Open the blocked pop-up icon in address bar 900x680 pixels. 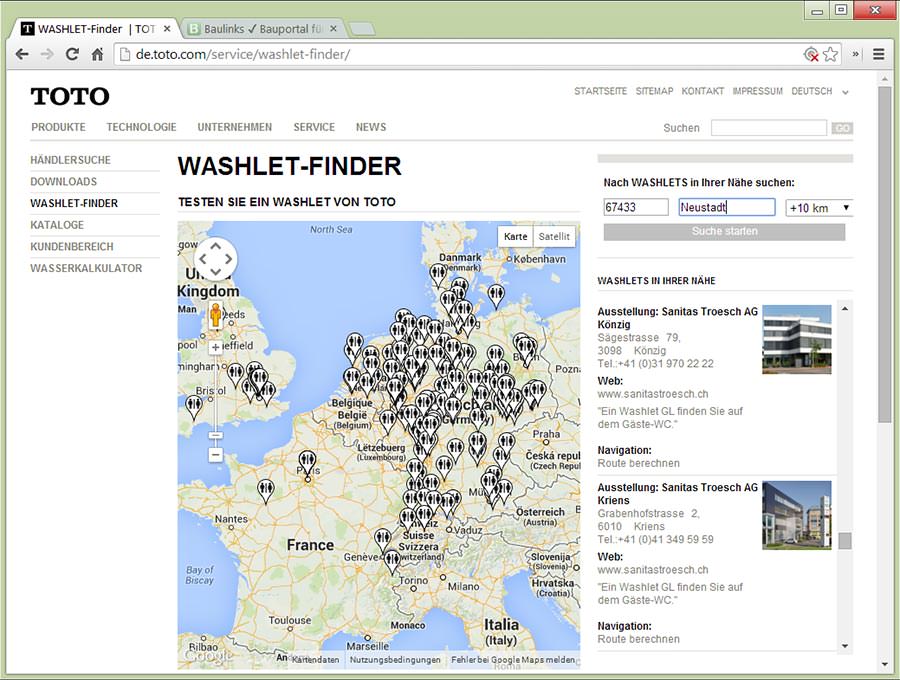tap(811, 55)
